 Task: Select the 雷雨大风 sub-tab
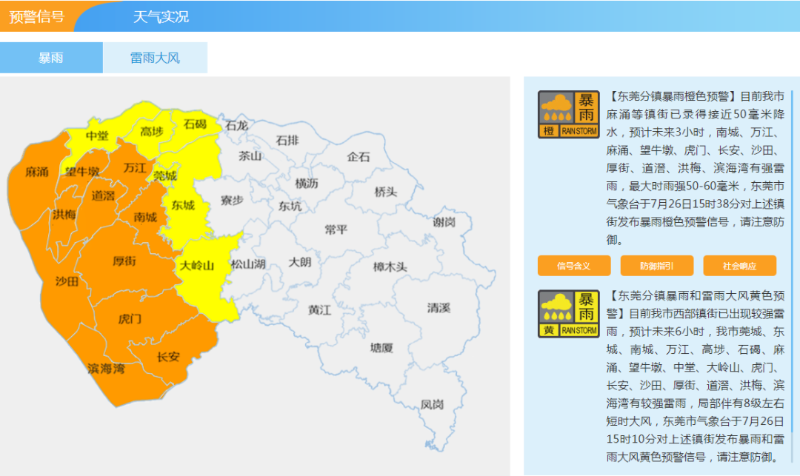pyautogui.click(x=155, y=58)
